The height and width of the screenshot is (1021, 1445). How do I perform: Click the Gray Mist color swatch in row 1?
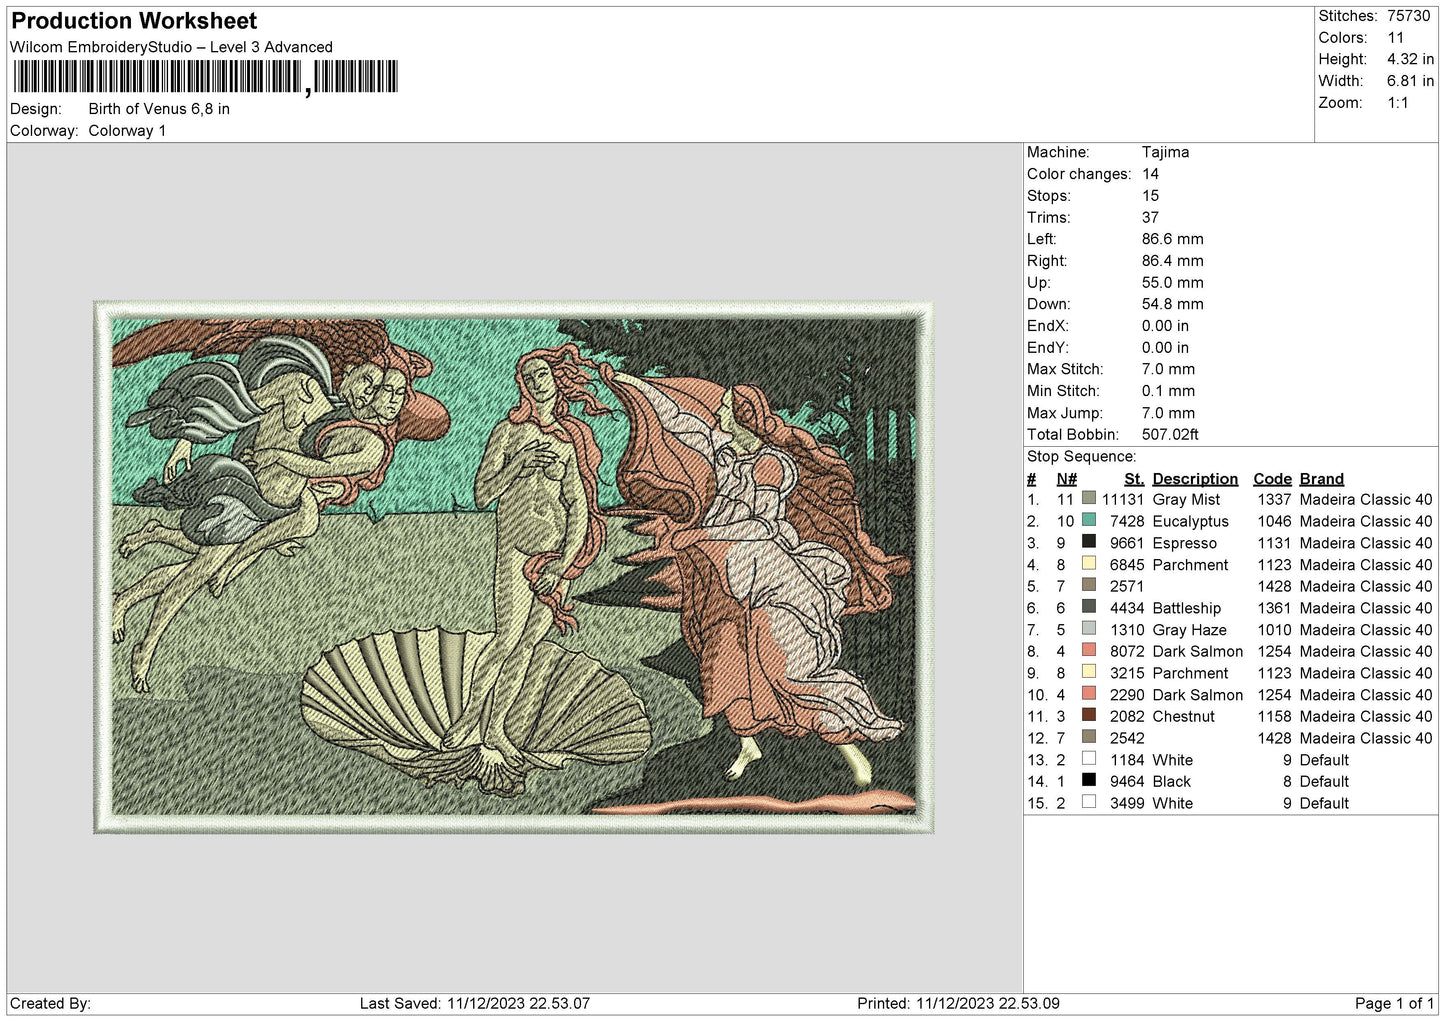(x=1089, y=498)
